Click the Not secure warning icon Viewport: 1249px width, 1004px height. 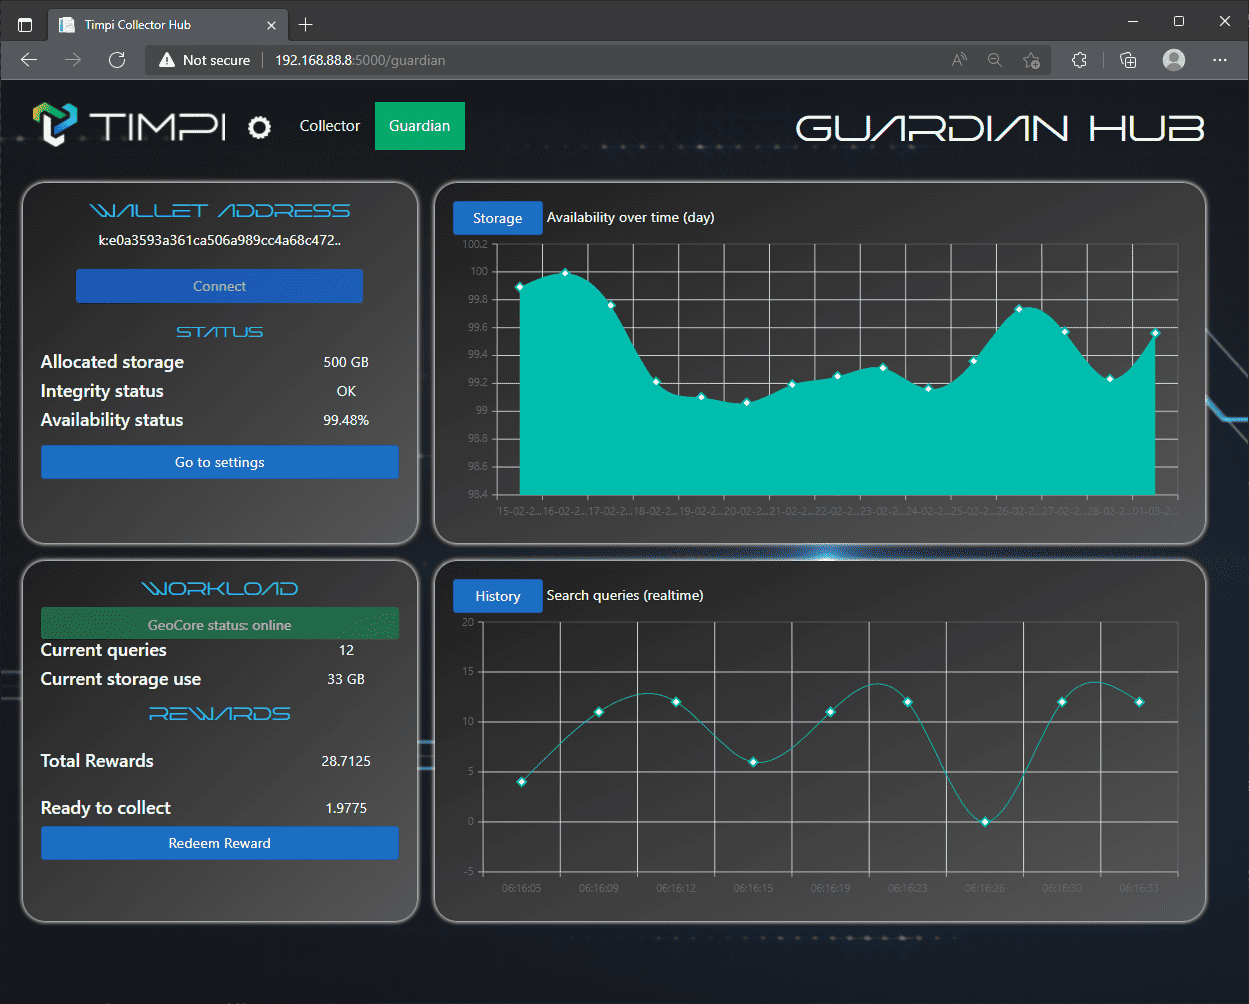pos(167,60)
